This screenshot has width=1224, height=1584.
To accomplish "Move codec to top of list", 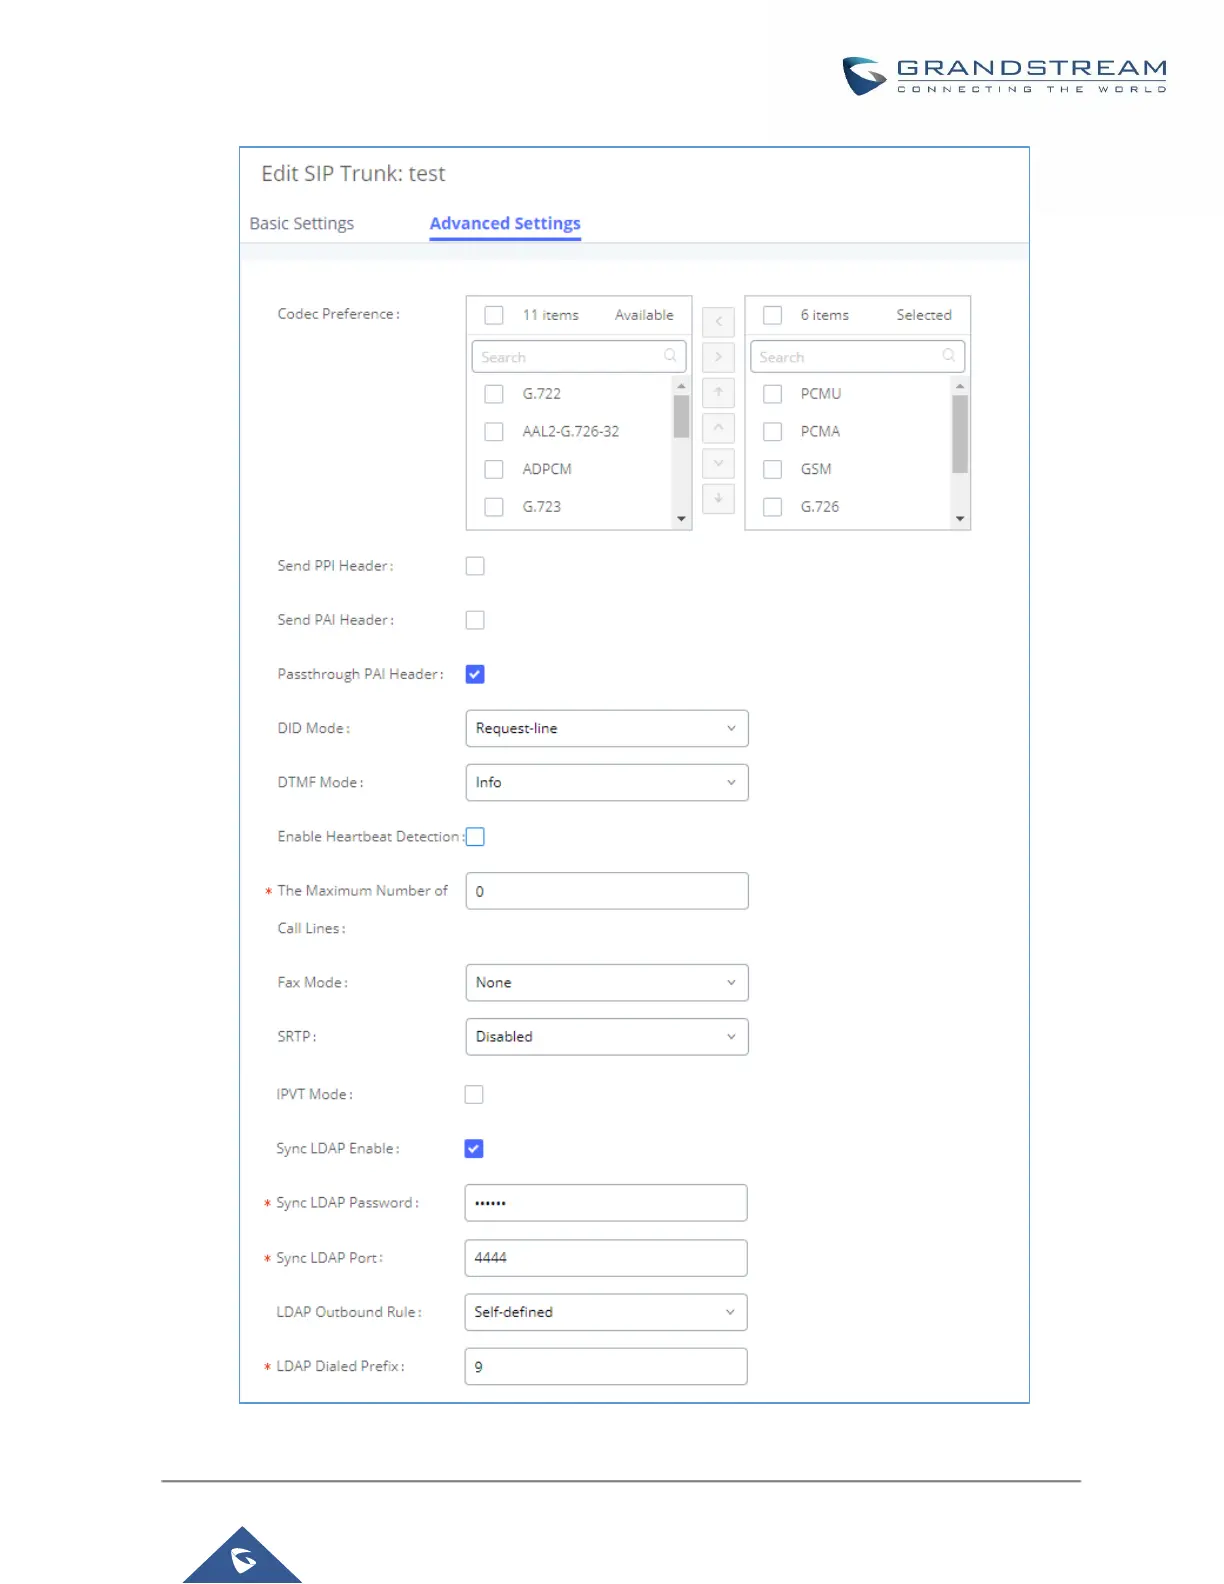I will (718, 392).
